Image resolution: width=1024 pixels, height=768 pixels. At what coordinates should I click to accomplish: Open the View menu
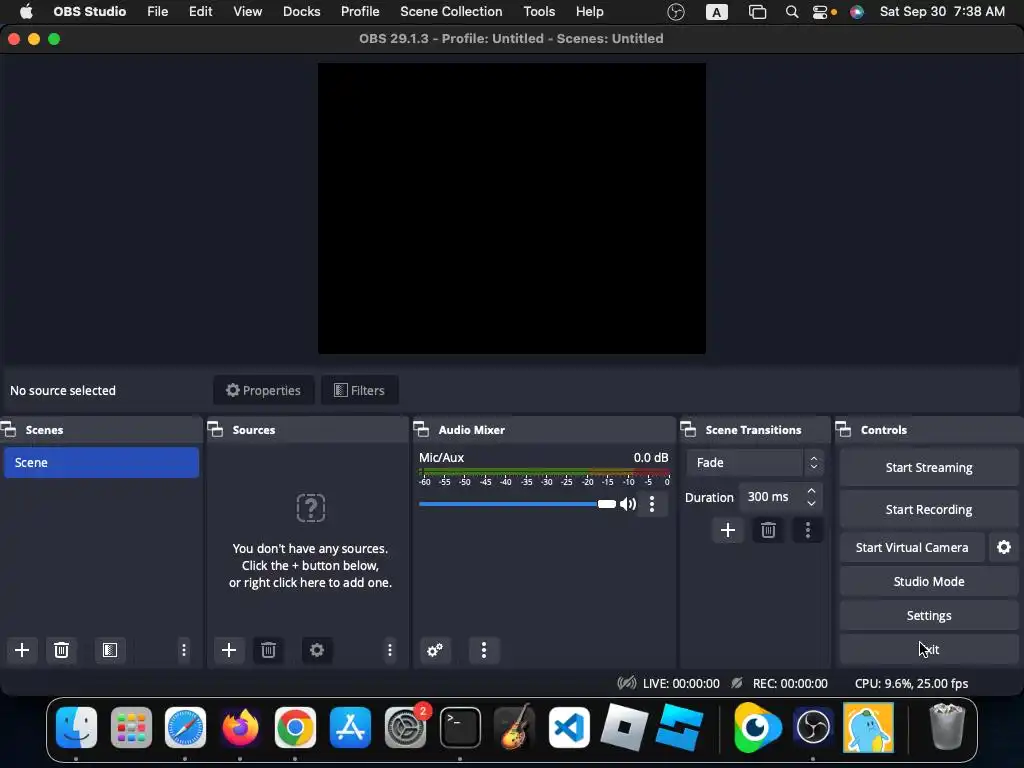248,12
